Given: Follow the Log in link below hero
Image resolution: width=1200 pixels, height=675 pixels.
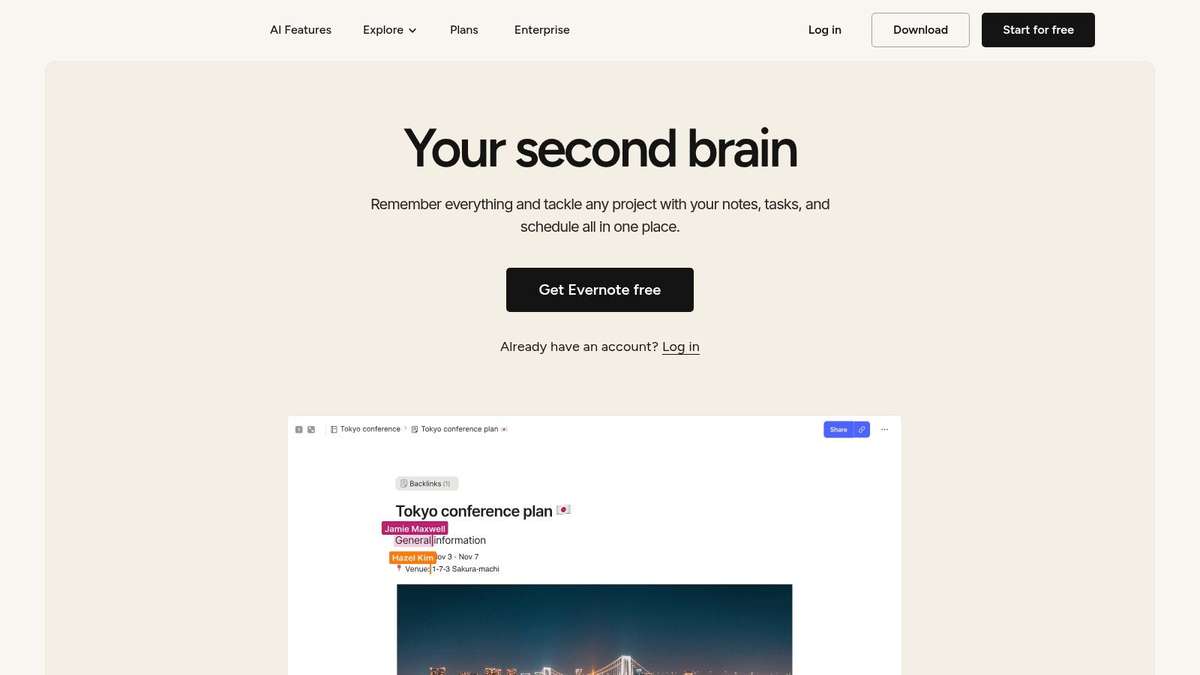Looking at the screenshot, I should [x=681, y=347].
